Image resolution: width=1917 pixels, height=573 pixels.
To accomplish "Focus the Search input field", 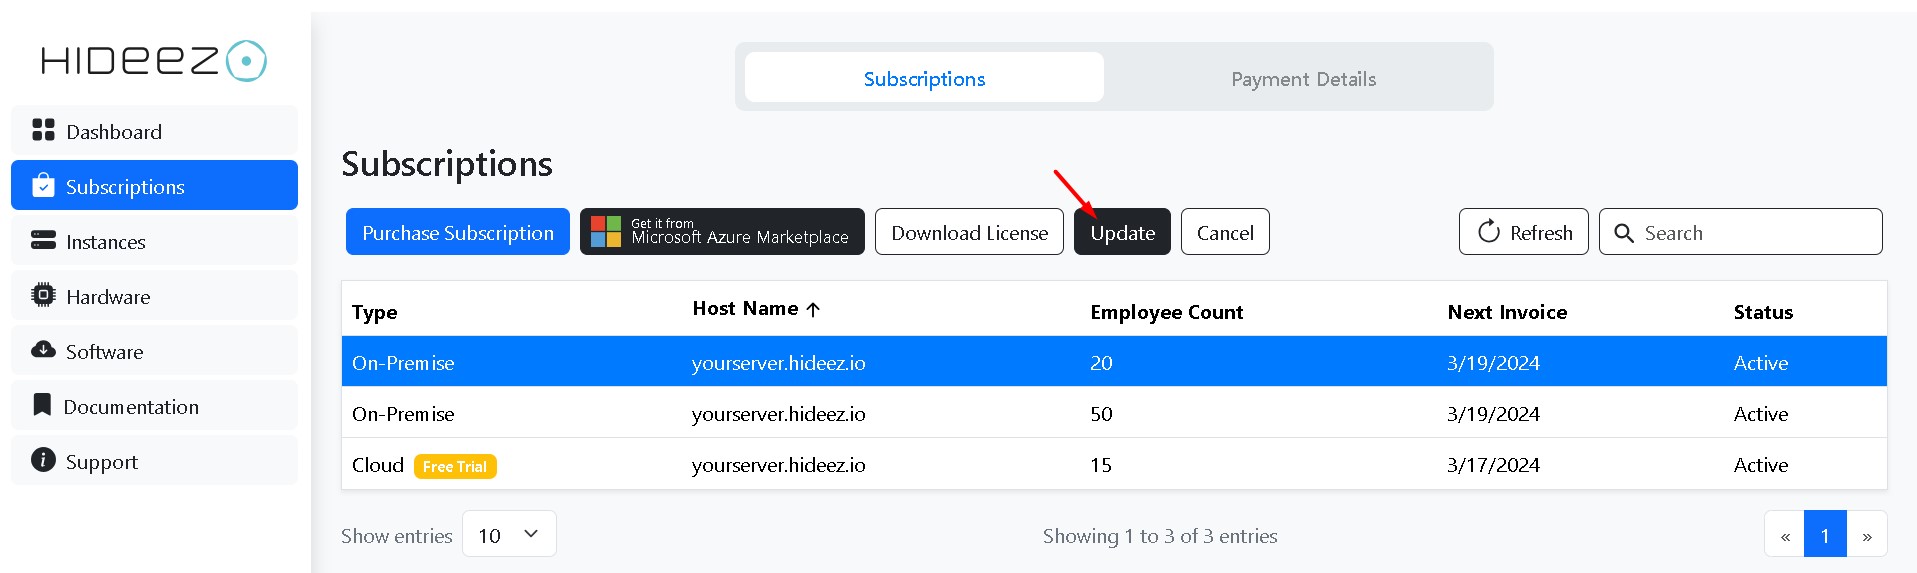I will click(1740, 232).
